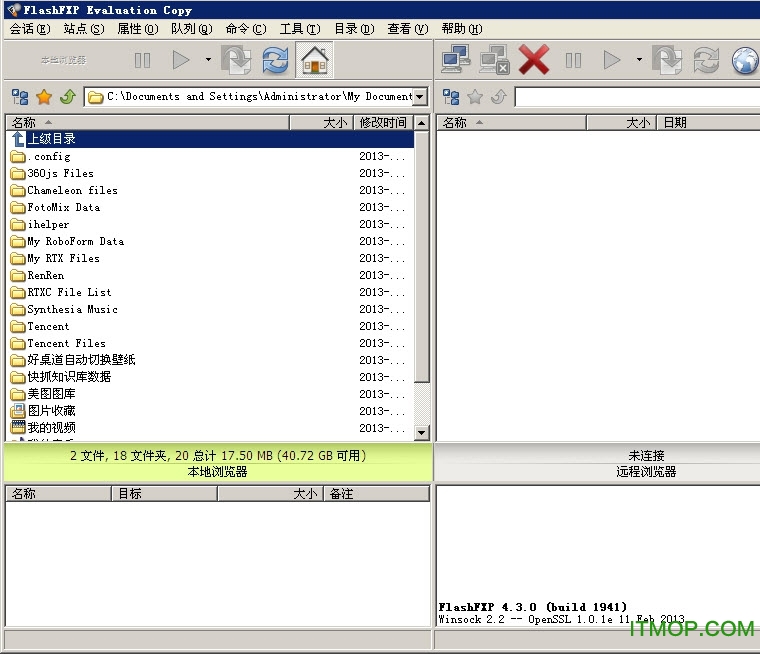
Task: Click the local pane play/transfer icon
Action: [181, 60]
